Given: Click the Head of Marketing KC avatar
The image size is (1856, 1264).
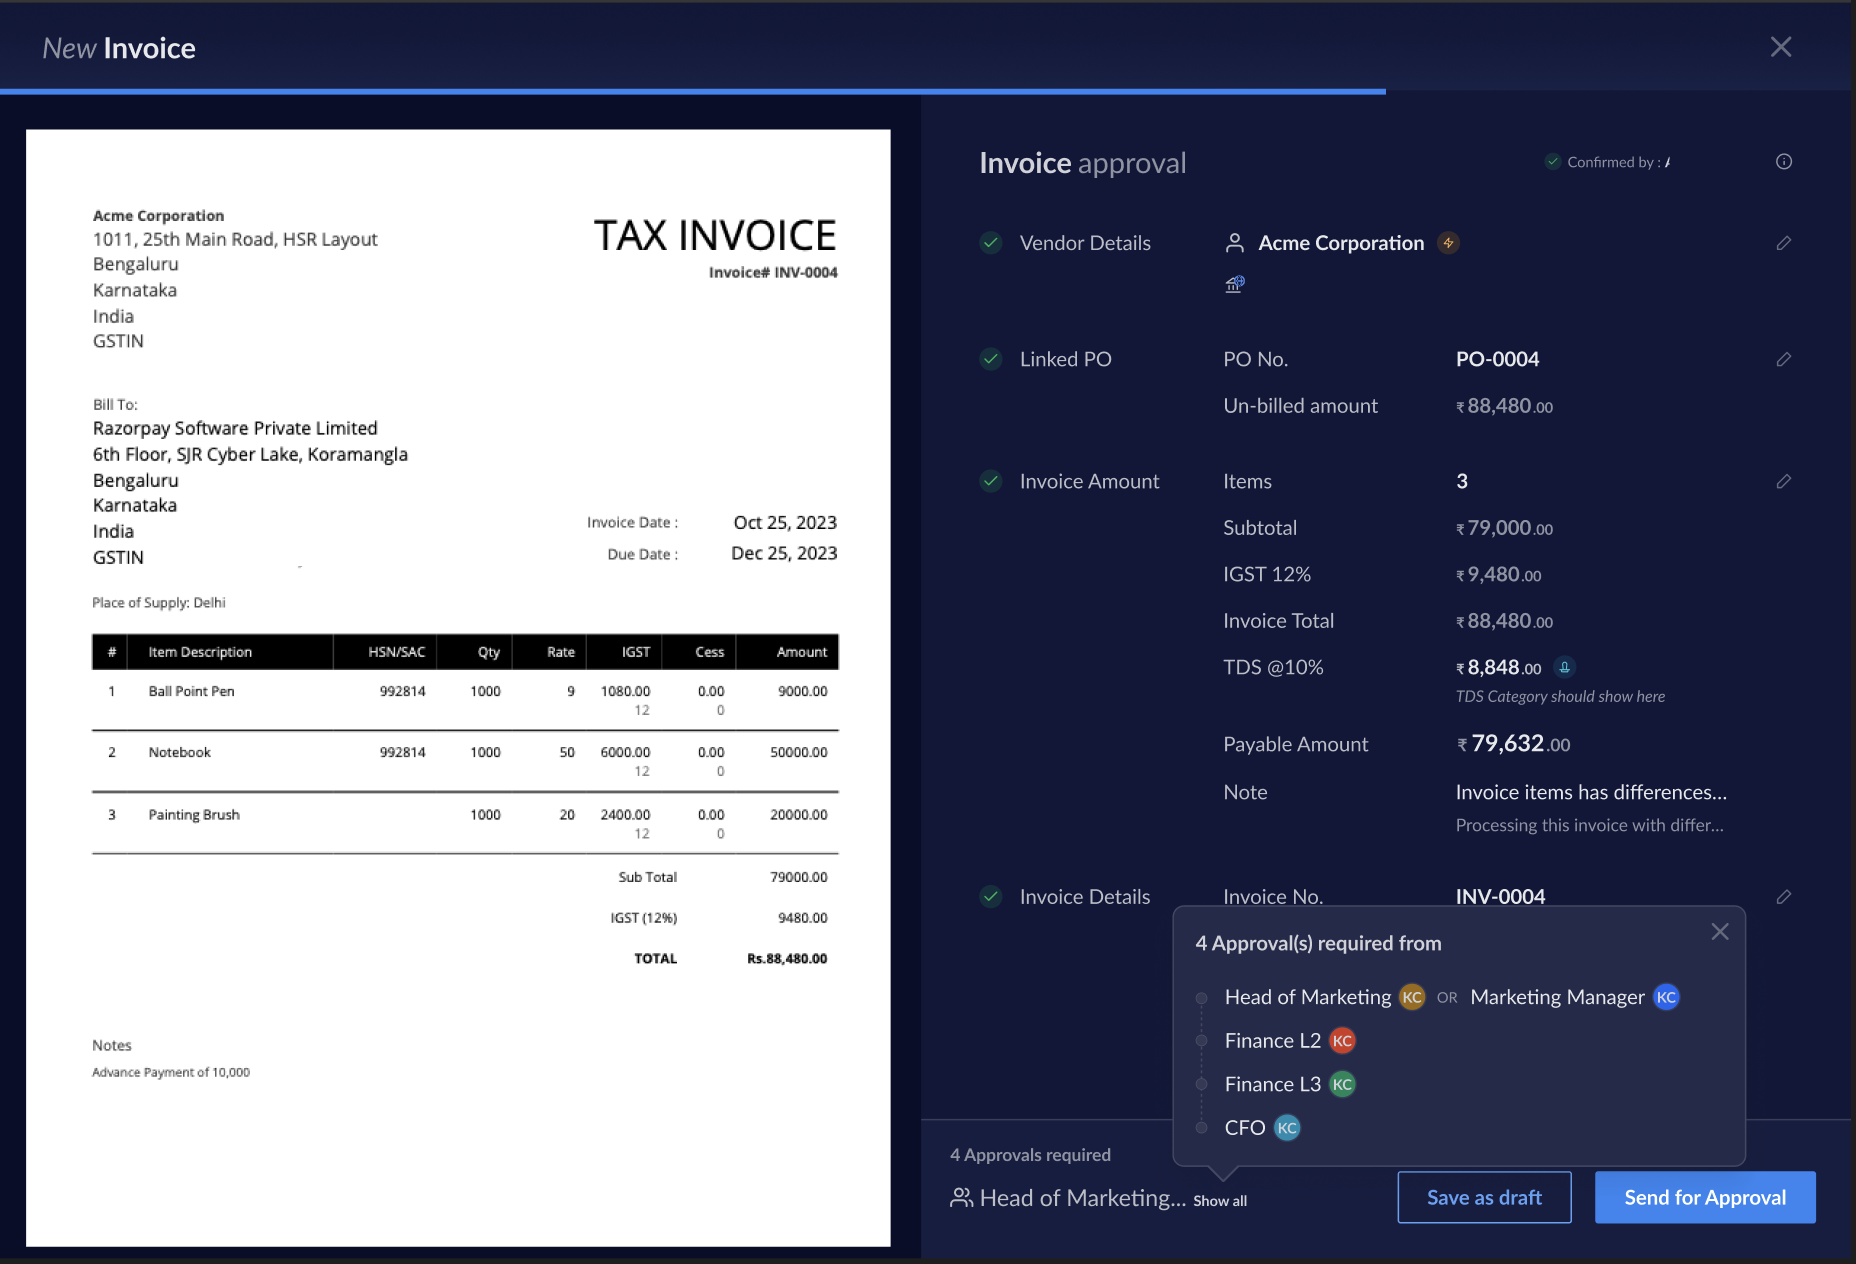Looking at the screenshot, I should coord(1411,997).
